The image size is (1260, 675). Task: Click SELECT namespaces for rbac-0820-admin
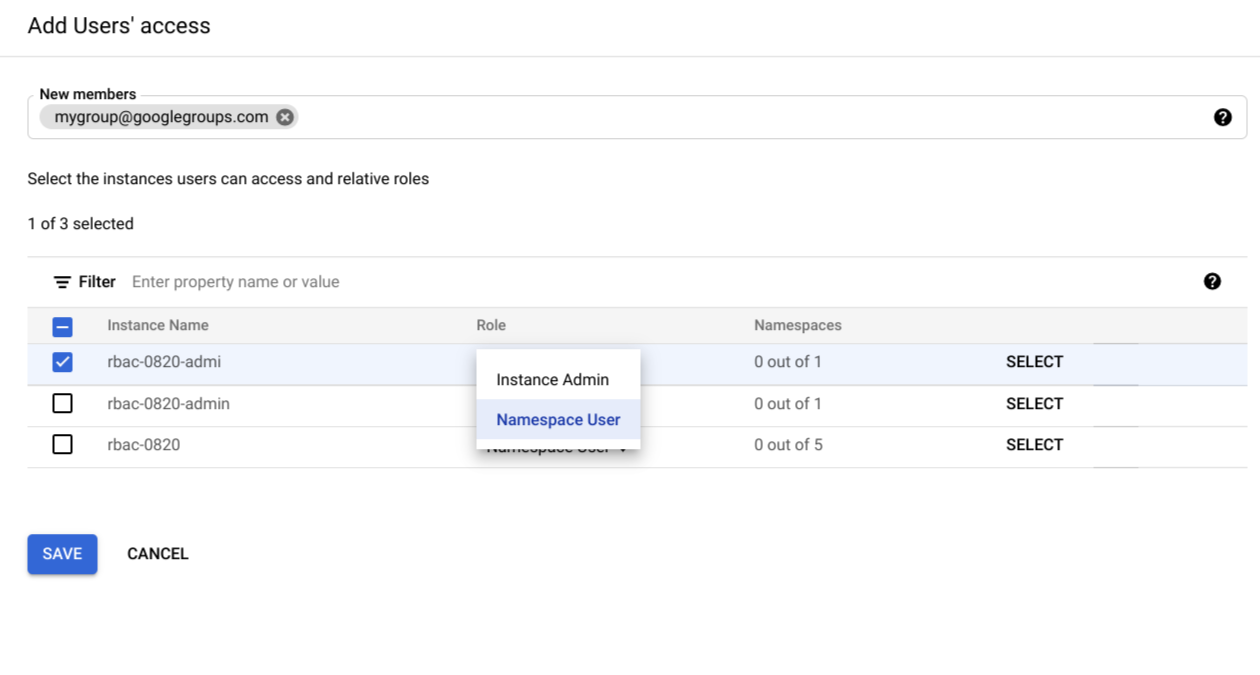click(1034, 403)
